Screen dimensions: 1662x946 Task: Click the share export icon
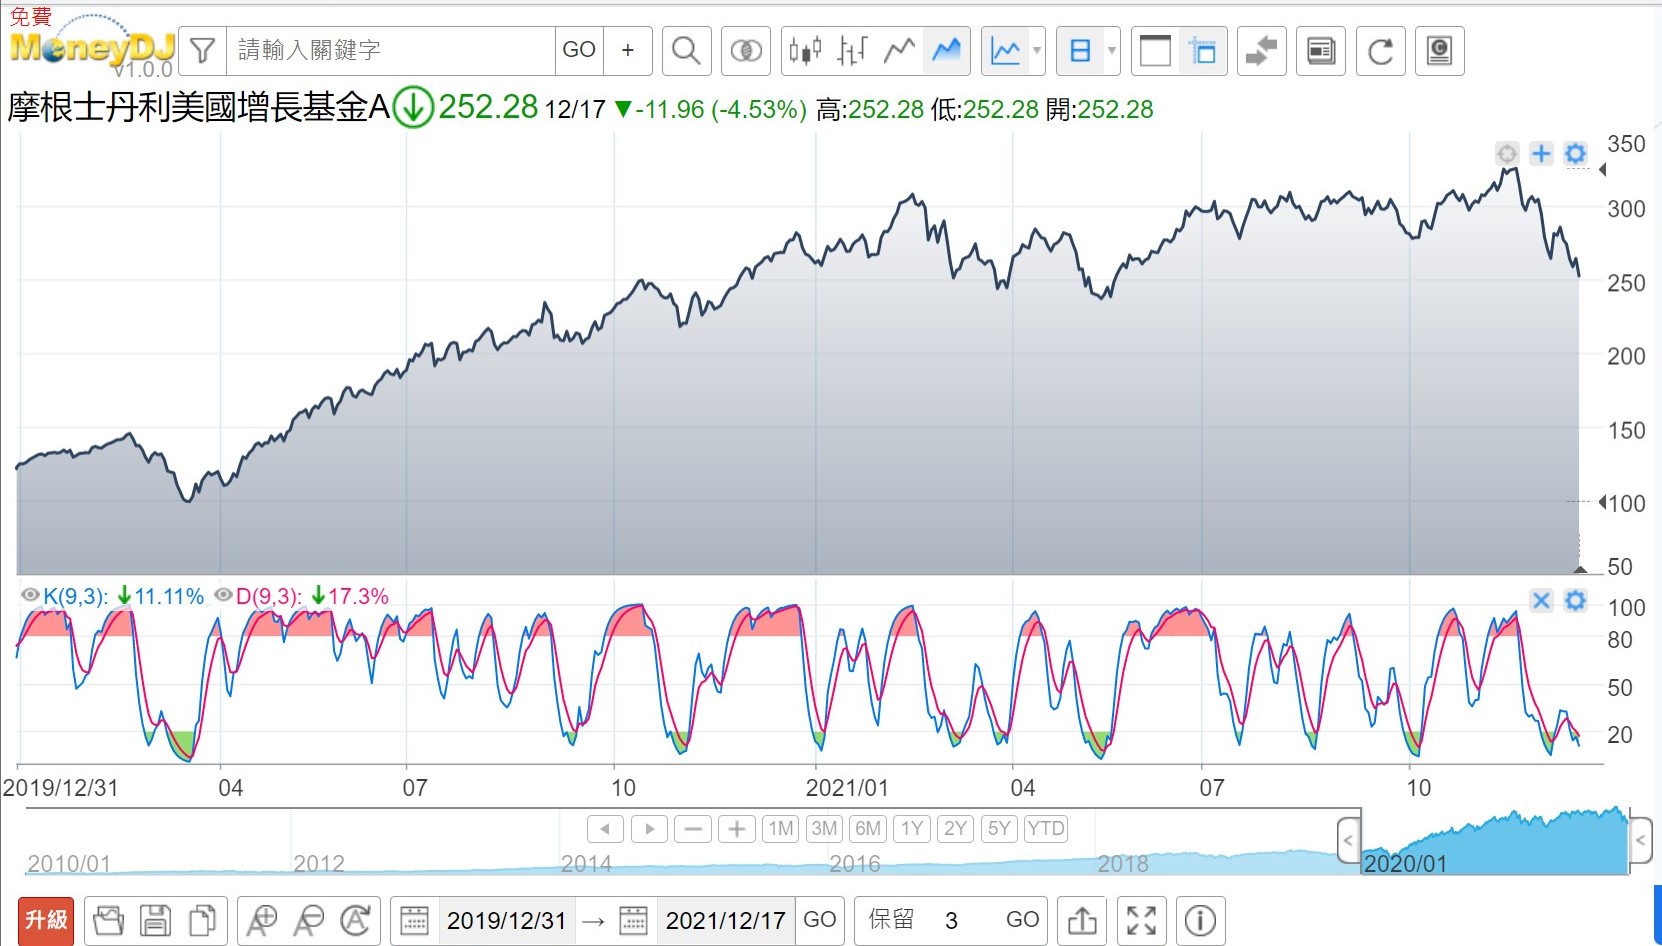point(1082,920)
